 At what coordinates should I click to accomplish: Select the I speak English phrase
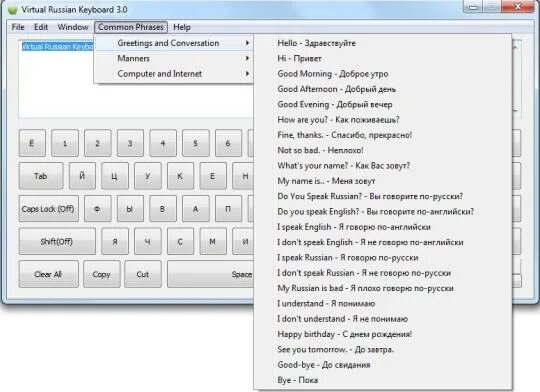click(382, 227)
